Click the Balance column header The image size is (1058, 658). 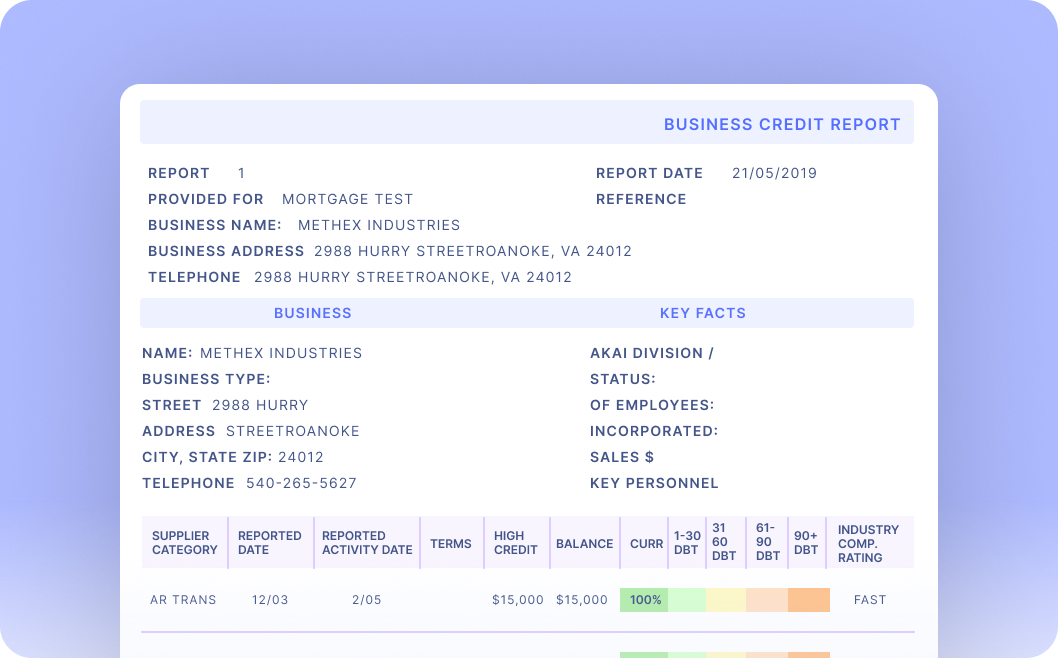point(584,544)
